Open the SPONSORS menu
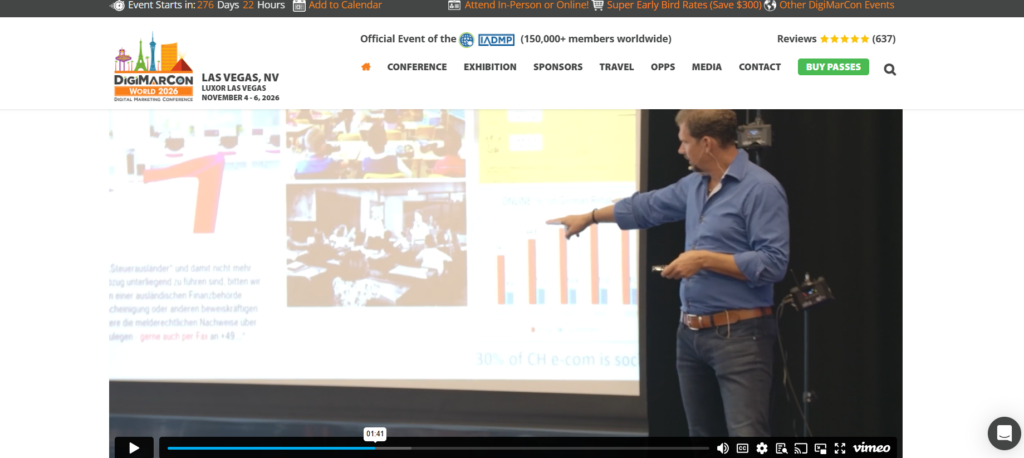The height and width of the screenshot is (458, 1024). coord(558,67)
